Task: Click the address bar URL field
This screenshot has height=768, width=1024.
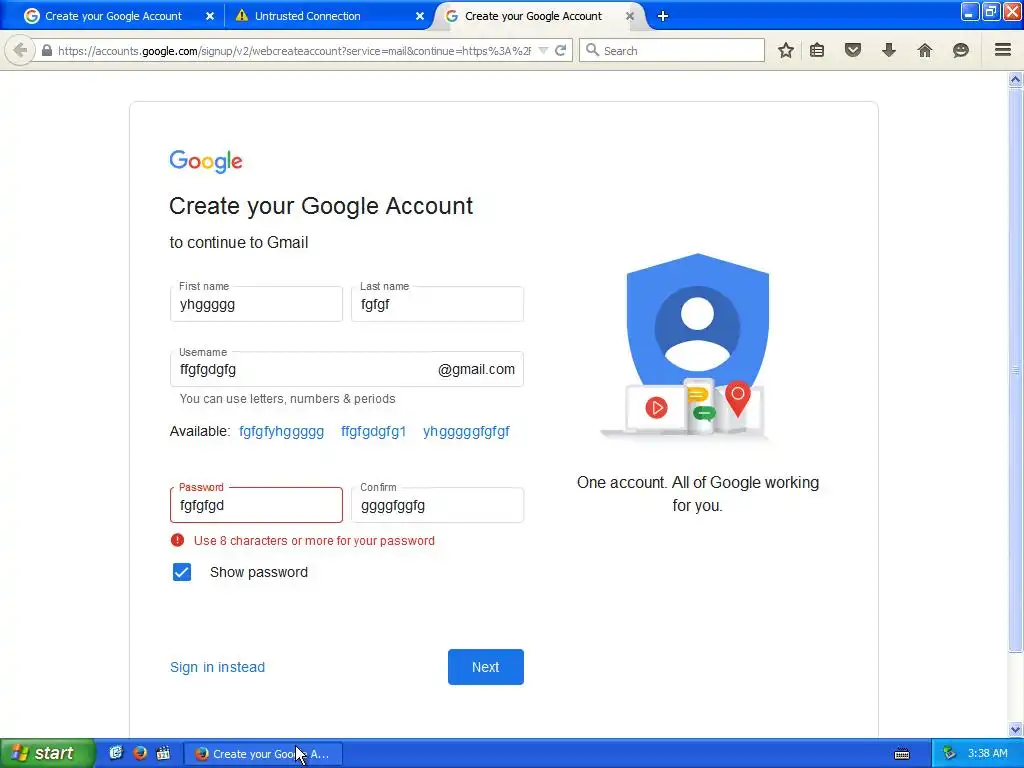Action: click(294, 50)
